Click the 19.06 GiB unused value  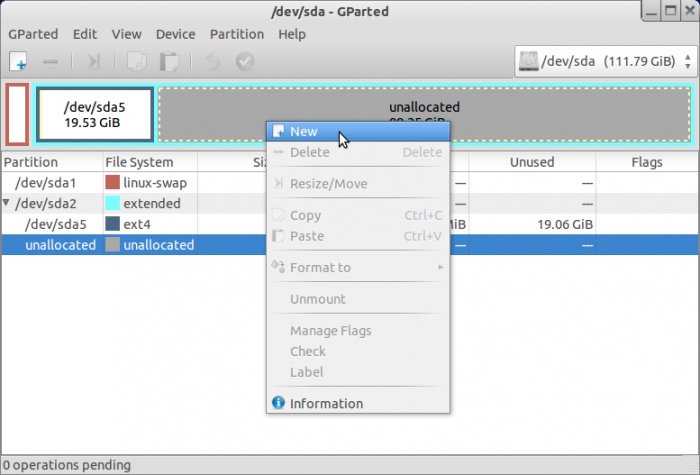click(565, 224)
